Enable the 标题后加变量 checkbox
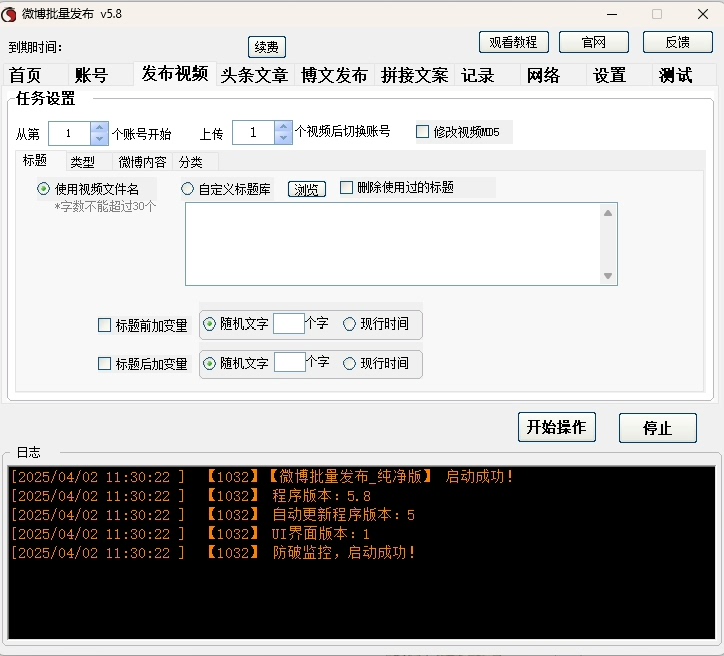This screenshot has width=724, height=656. tap(104, 363)
